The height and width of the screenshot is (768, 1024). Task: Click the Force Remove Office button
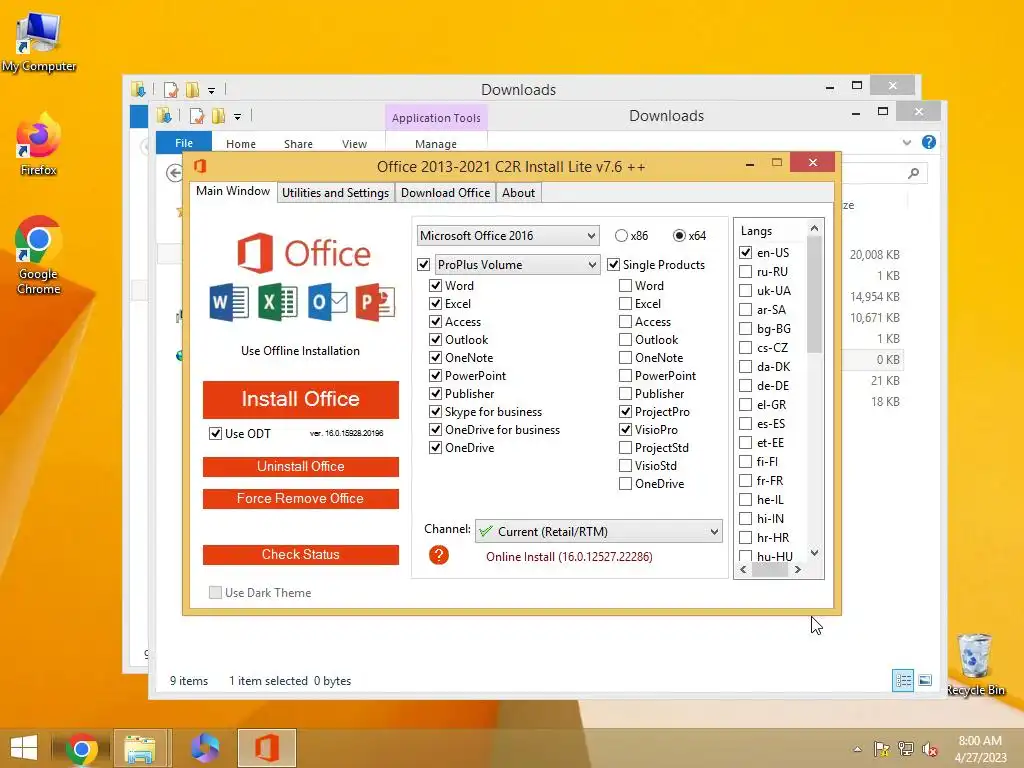[300, 498]
